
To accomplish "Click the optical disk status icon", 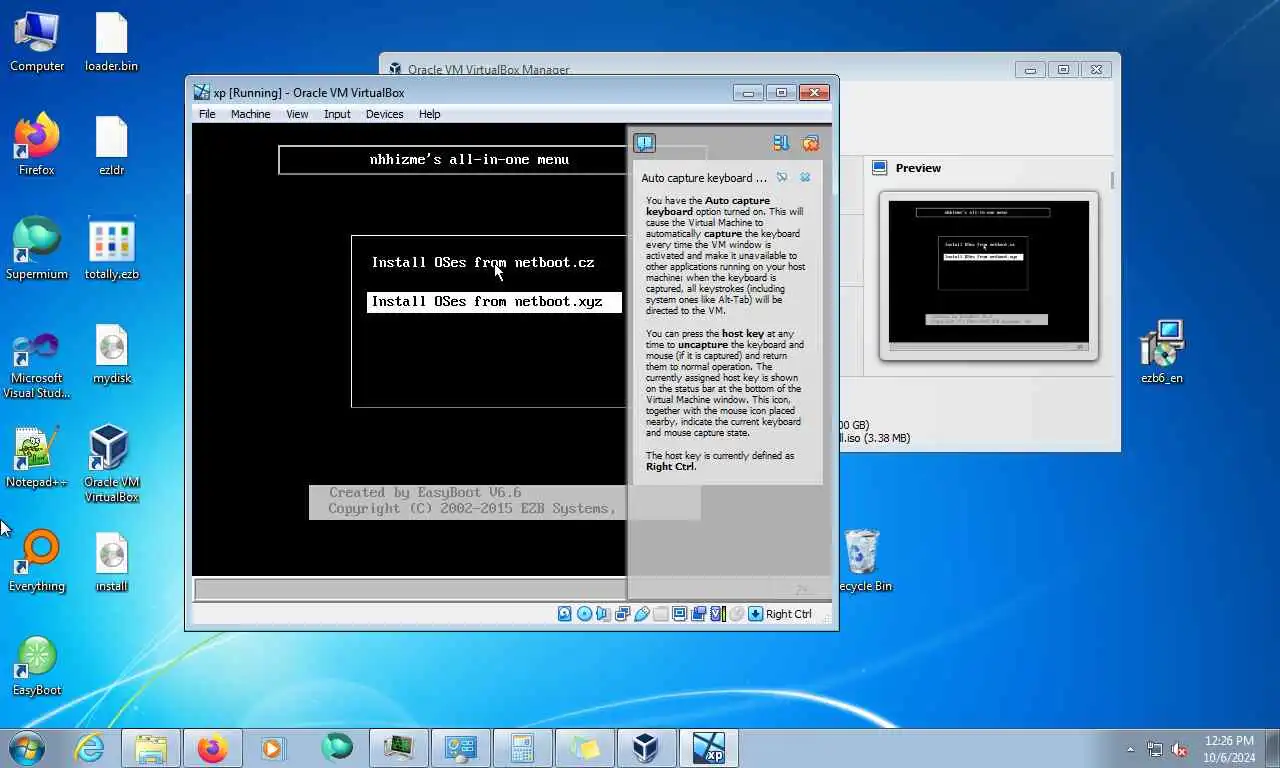I will [x=584, y=614].
